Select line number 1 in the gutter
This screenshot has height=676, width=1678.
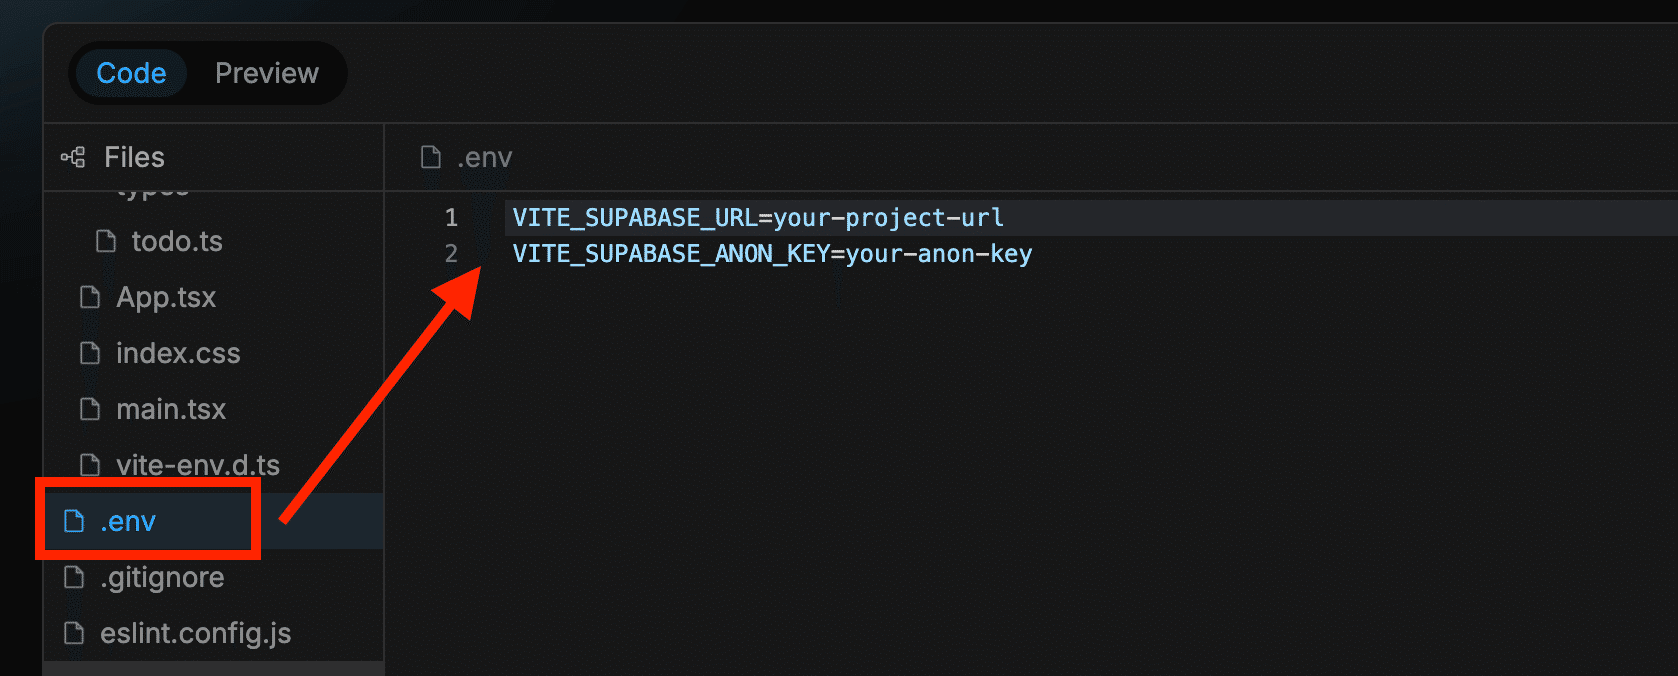[451, 218]
